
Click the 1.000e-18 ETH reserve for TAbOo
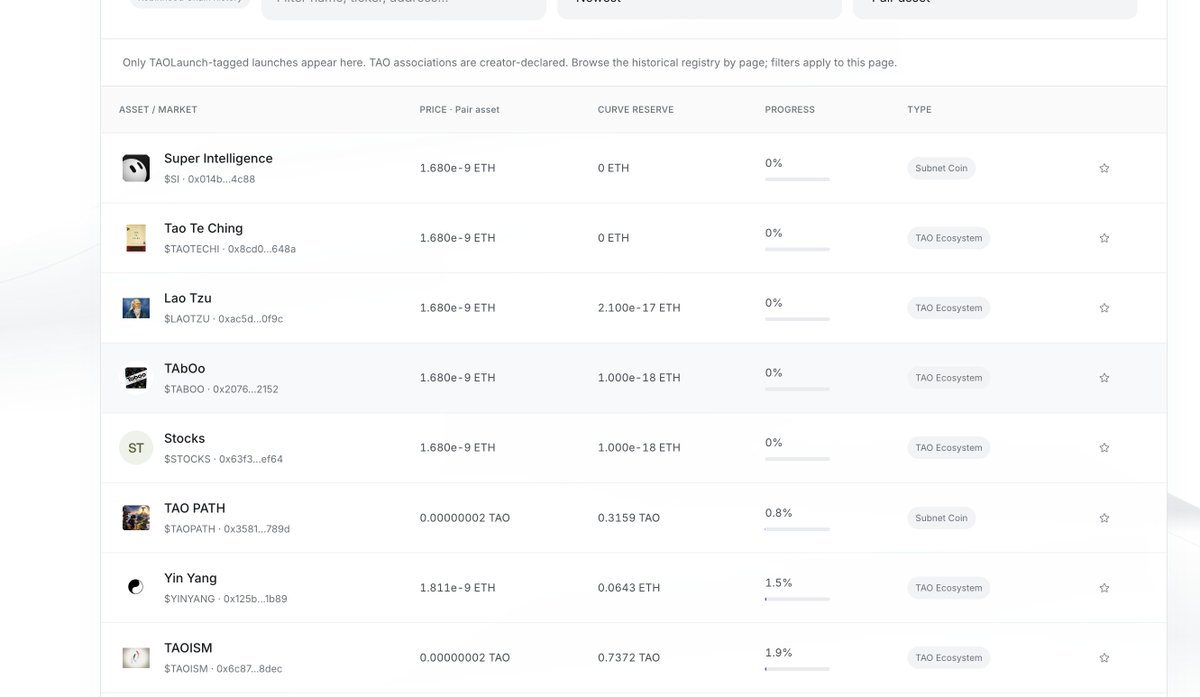pos(639,378)
